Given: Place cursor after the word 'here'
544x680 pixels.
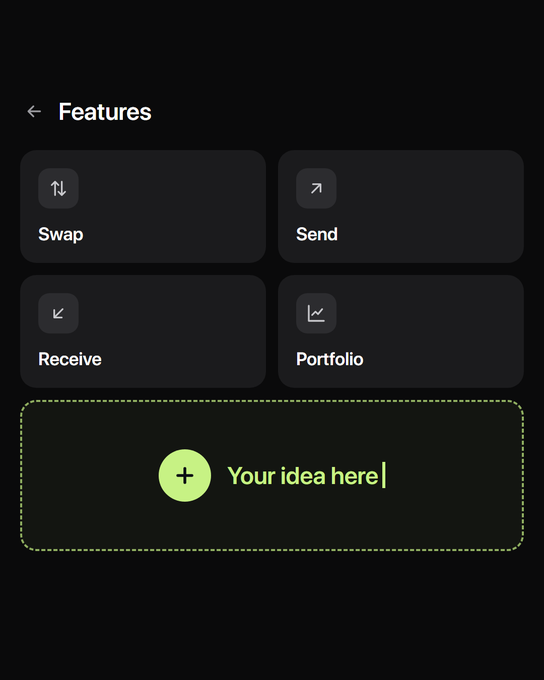Looking at the screenshot, I should (x=383, y=476).
